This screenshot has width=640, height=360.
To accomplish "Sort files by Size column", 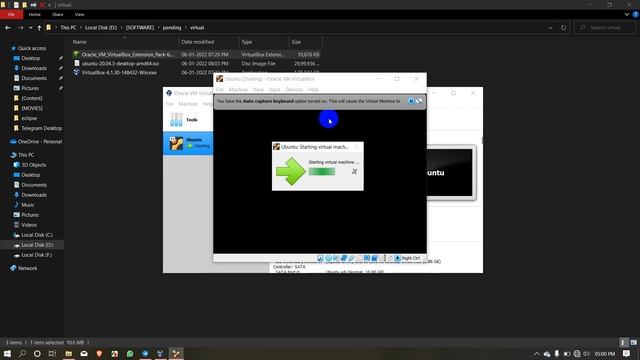I will (305, 42).
